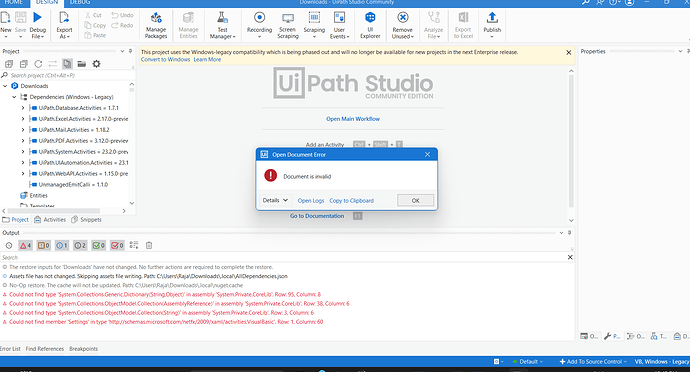Open the DEBUG ribbon tab
This screenshot has width=690, height=372.
80,3
